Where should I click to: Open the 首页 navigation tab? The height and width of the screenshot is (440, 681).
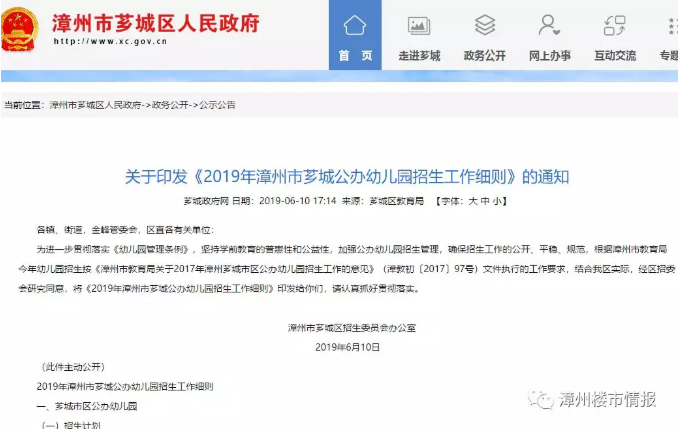point(354,56)
